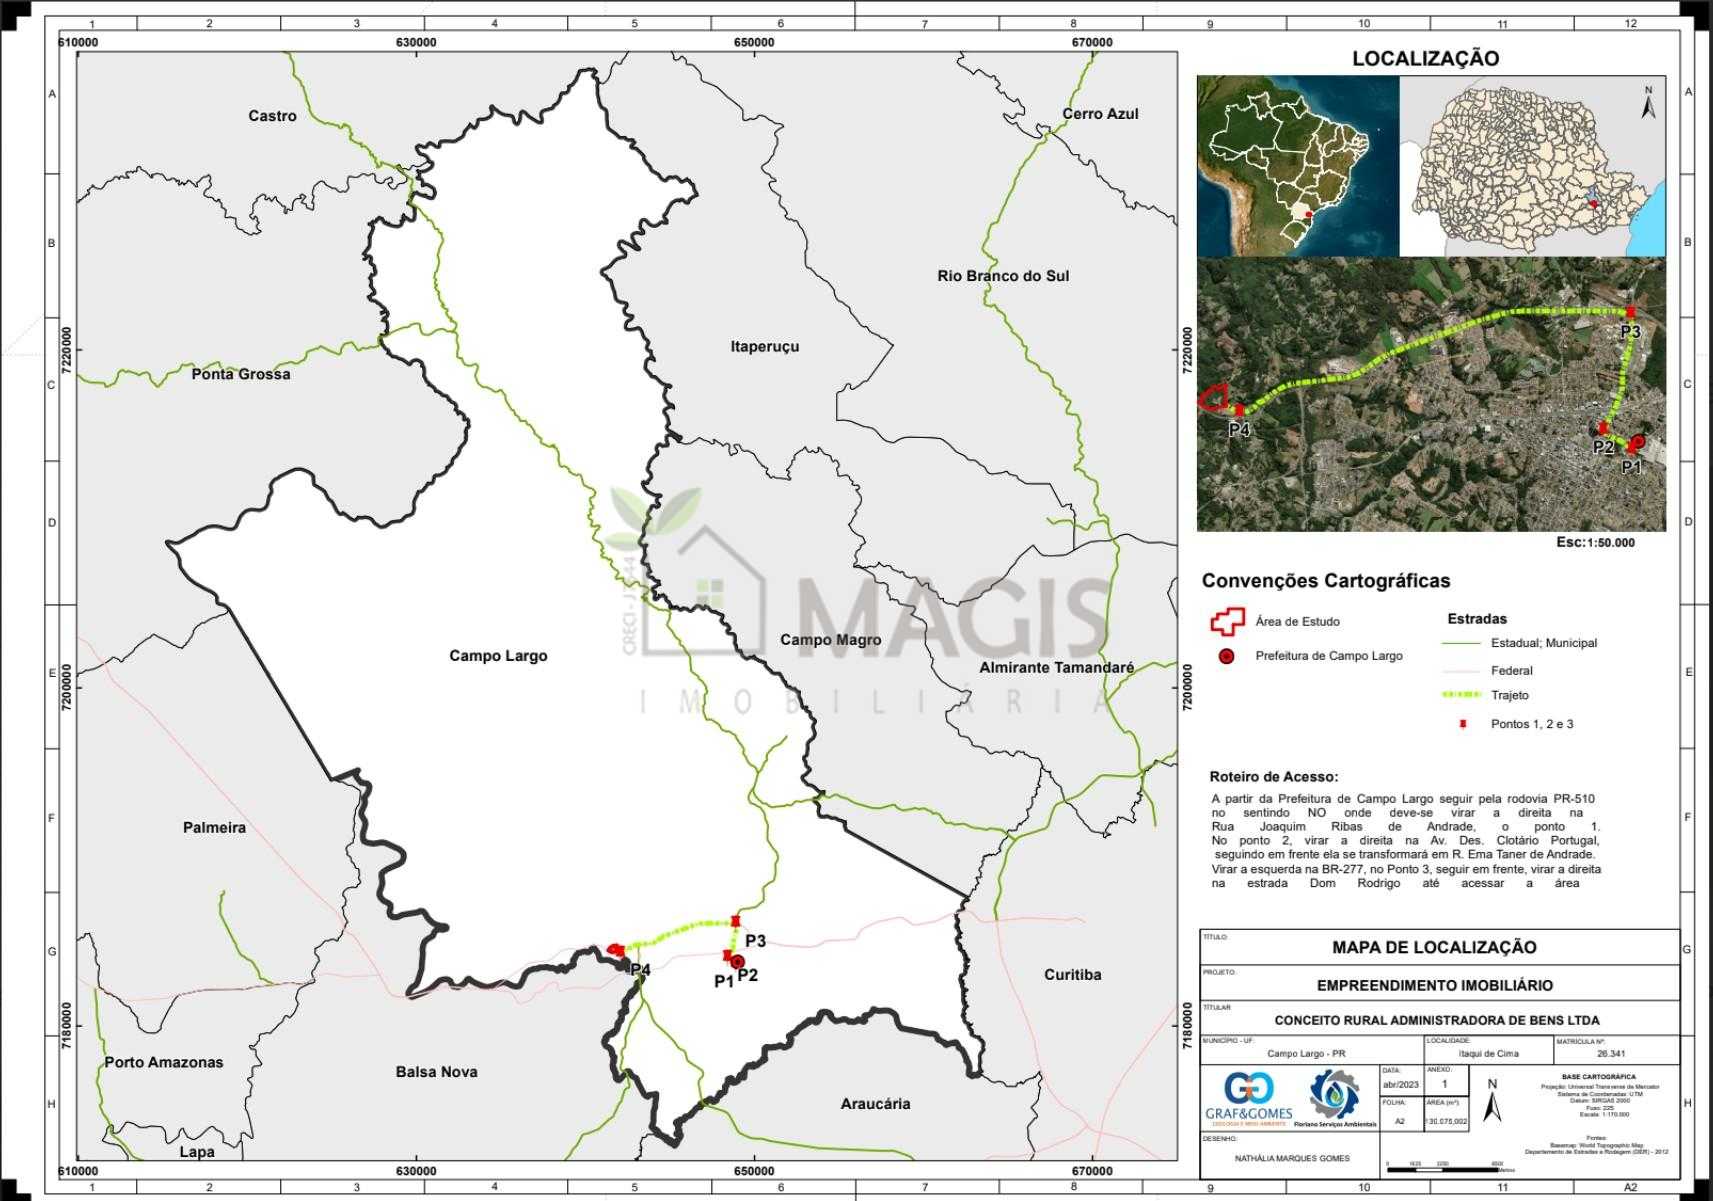
Task: Open the Paraná municipalities inset map
Action: tap(1532, 165)
